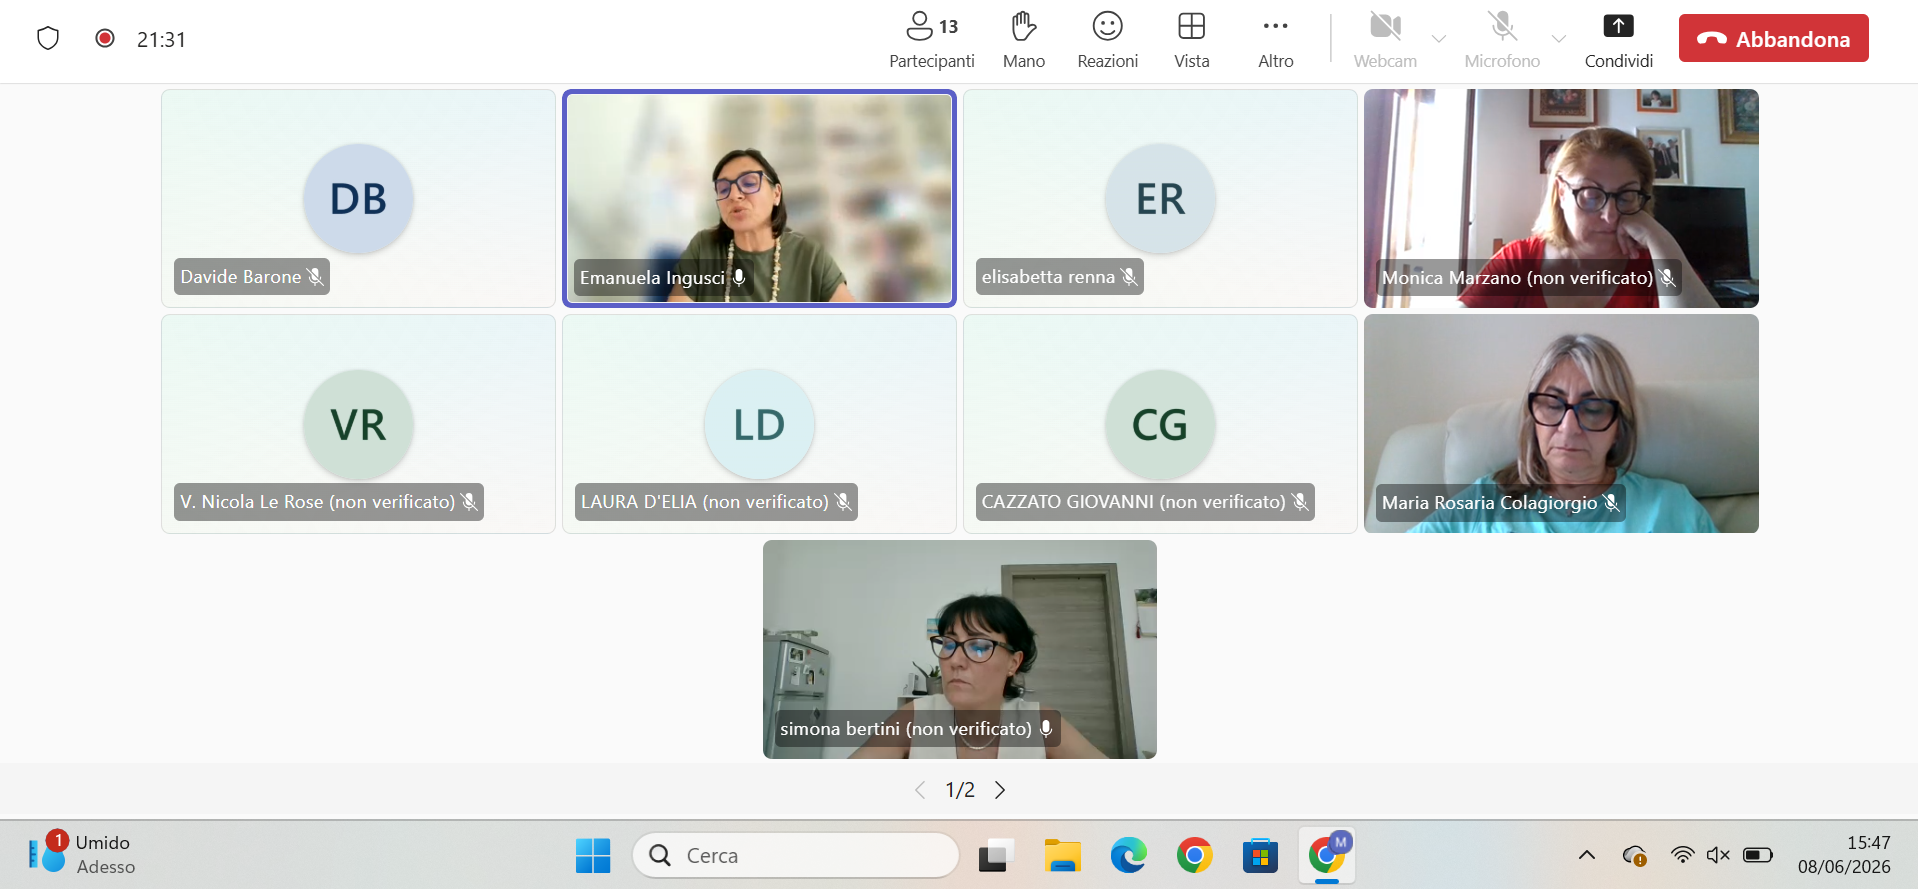Click the Cerca taskbar search field
Viewport: 1918px width, 889px height.
(795, 856)
